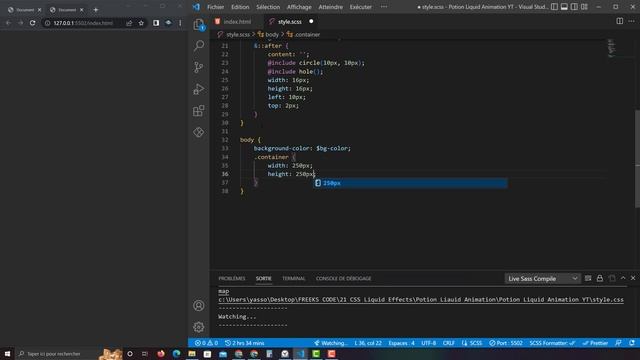Image resolution: width=640 pixels, height=360 pixels.
Task: Open the style.css path link in output
Action: pos(421,300)
